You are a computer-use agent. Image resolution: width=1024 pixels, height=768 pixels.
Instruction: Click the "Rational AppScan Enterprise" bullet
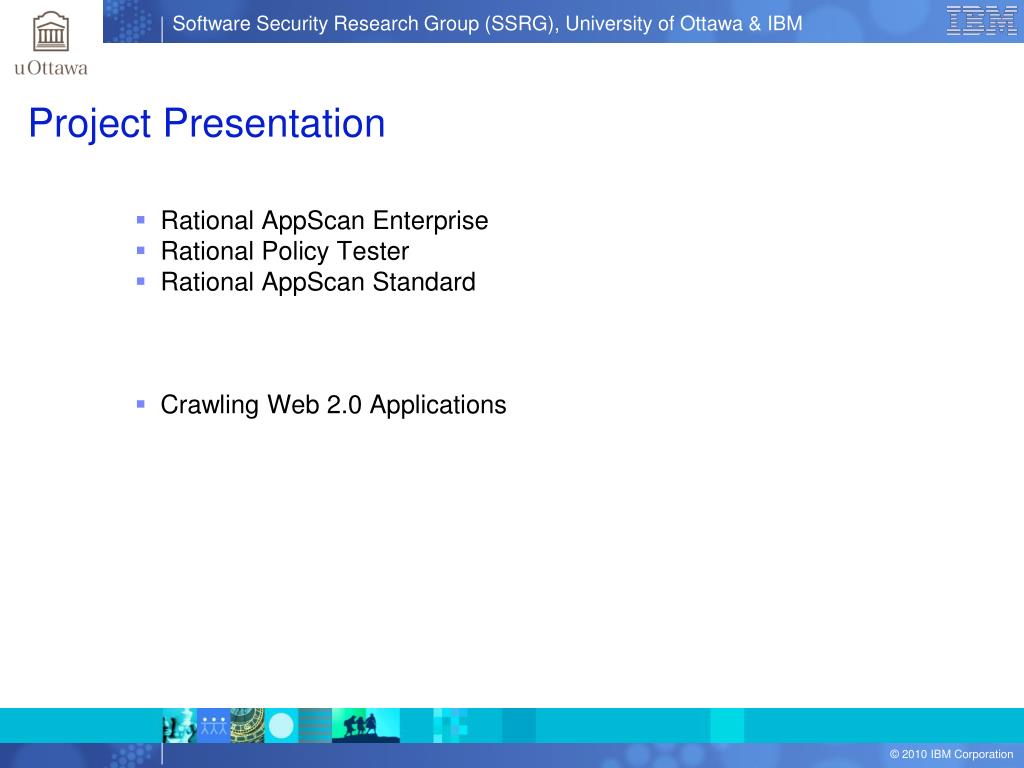[x=325, y=221]
